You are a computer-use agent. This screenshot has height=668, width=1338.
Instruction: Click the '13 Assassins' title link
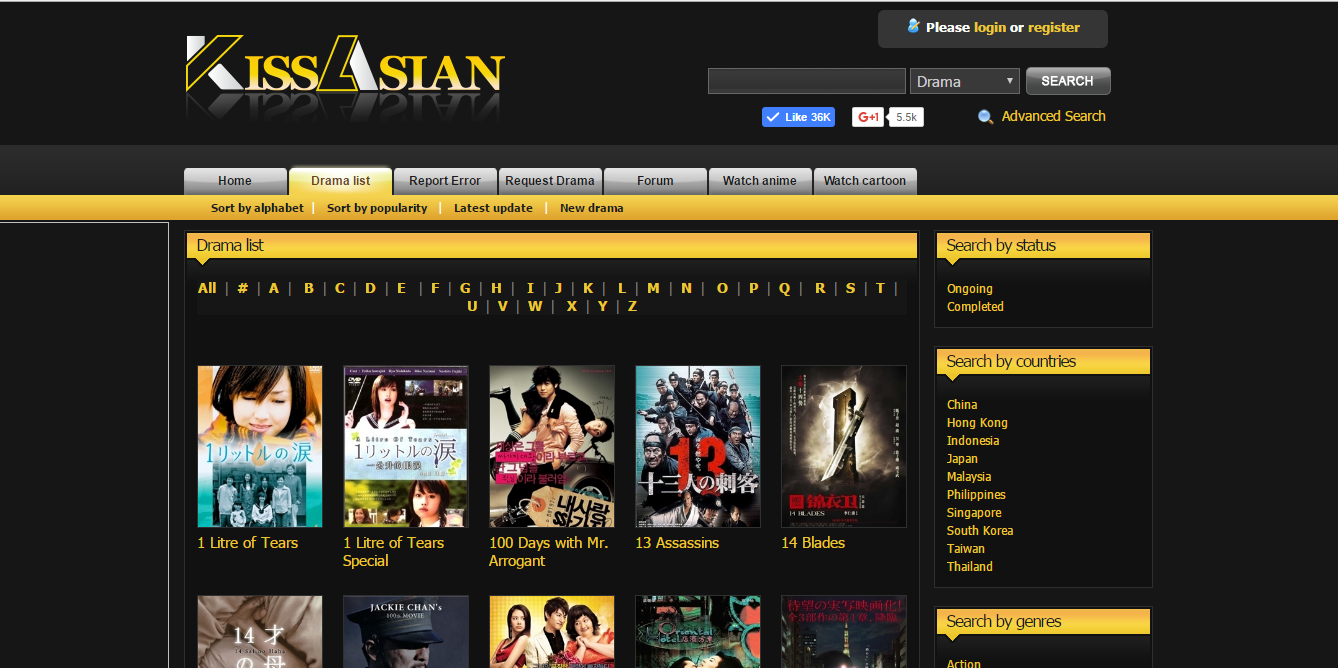[677, 543]
